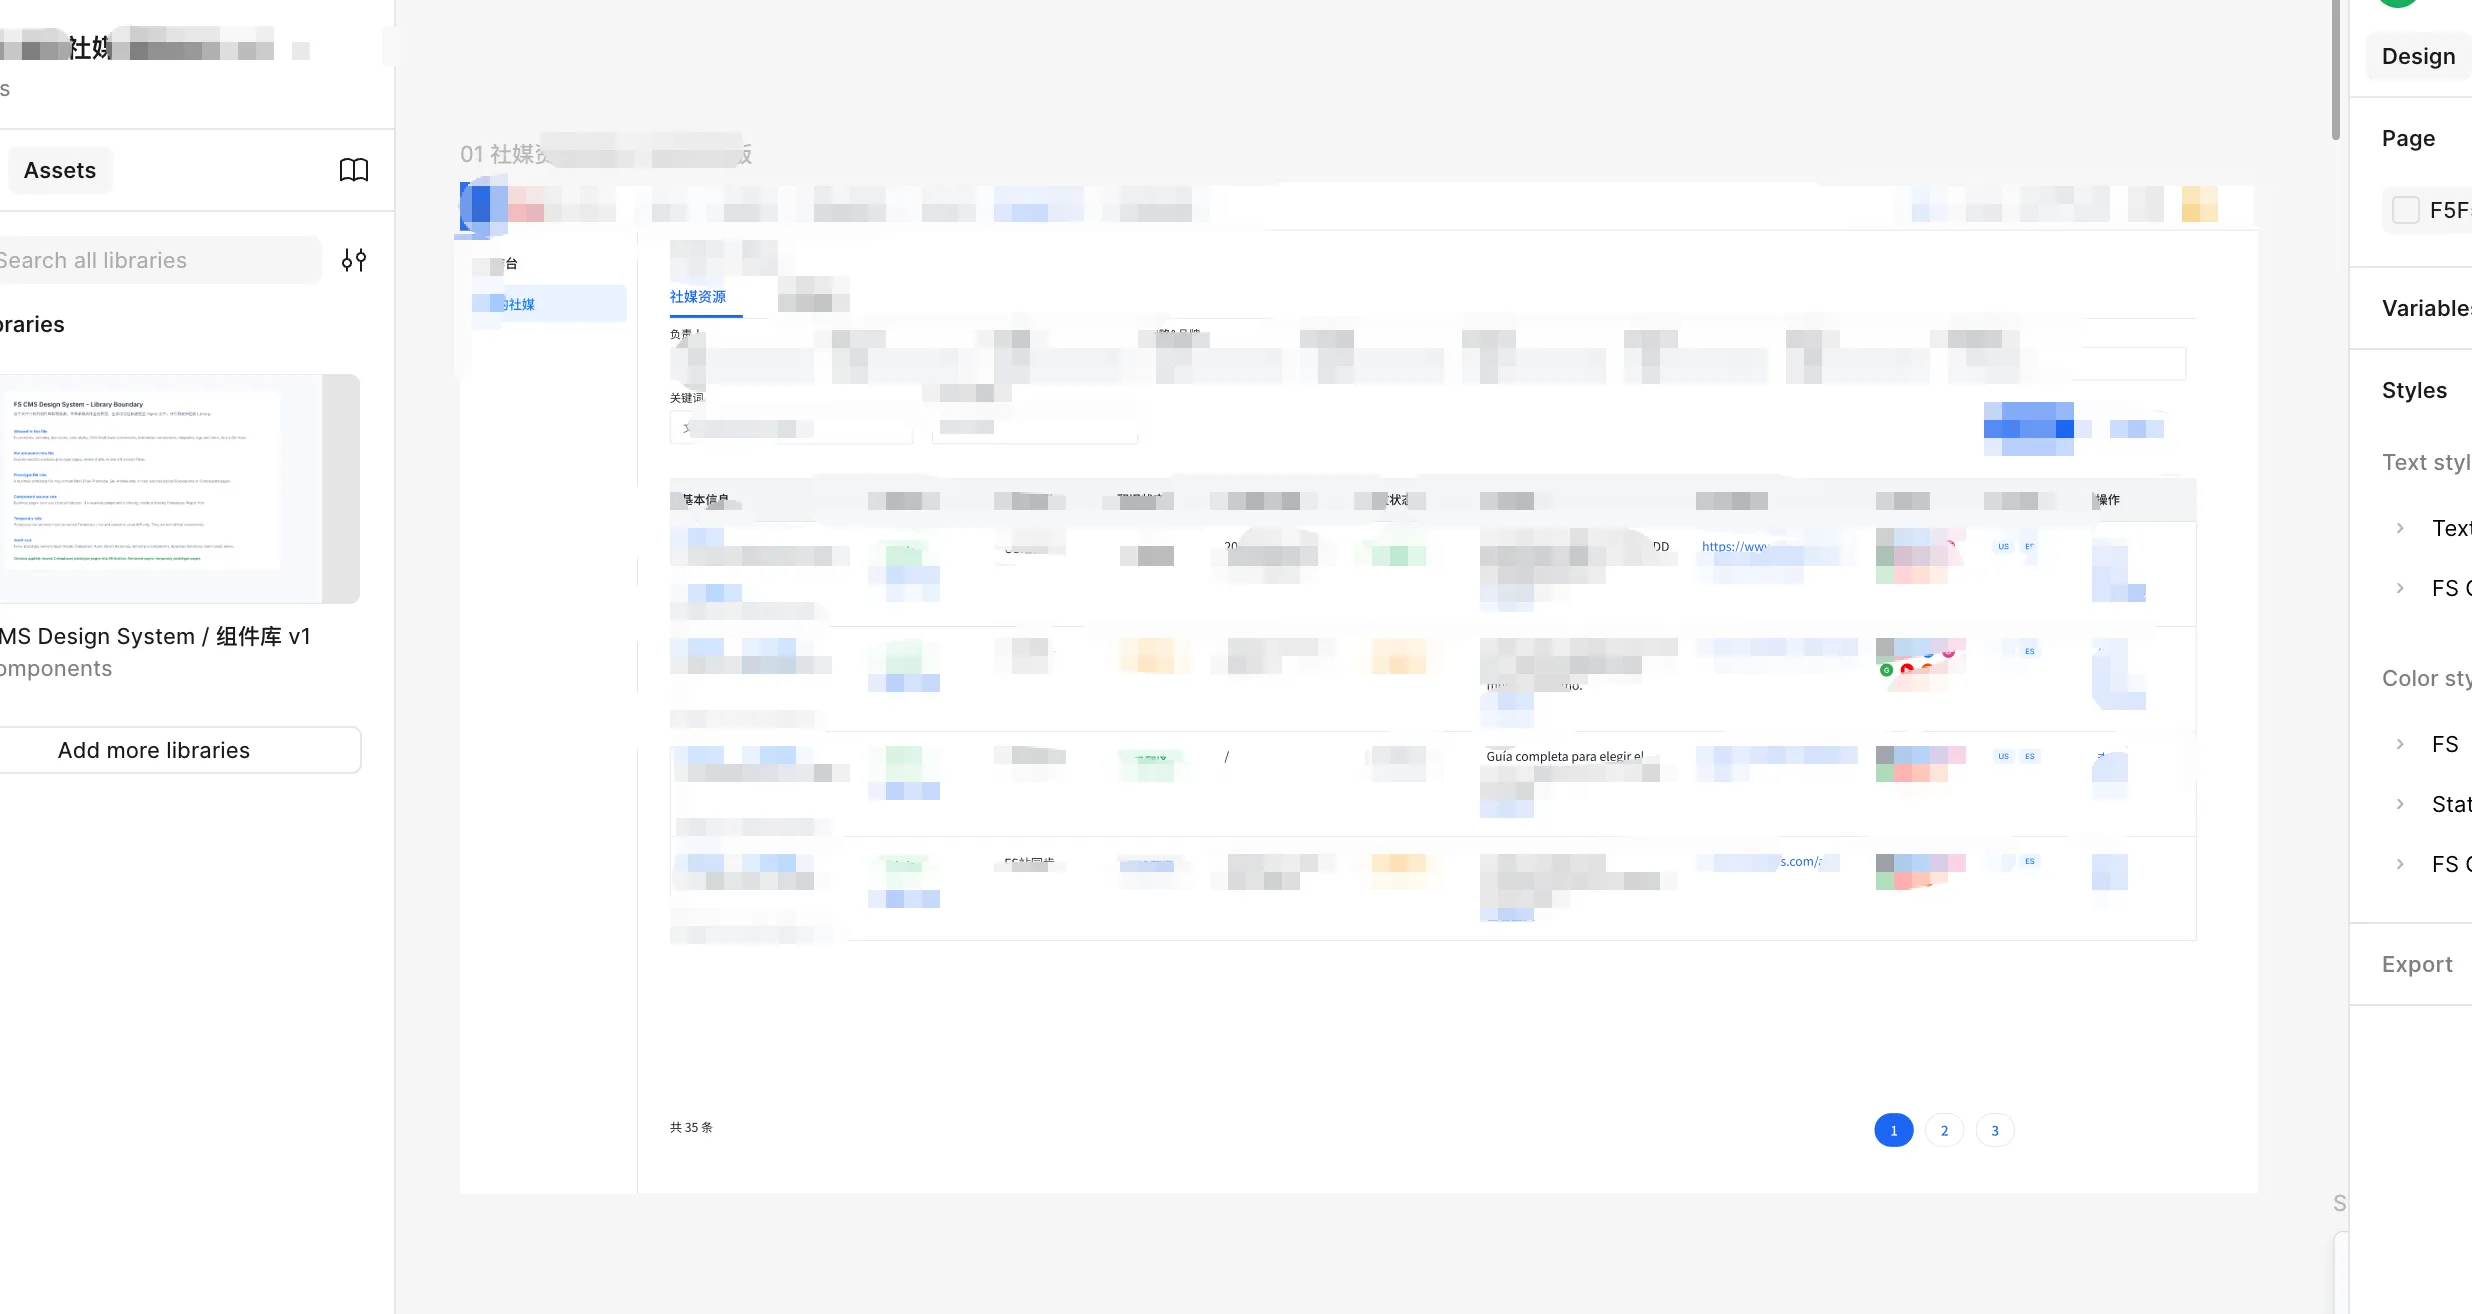Open the https://ww link in first table row
This screenshot has height=1314, width=2472.
1734,547
